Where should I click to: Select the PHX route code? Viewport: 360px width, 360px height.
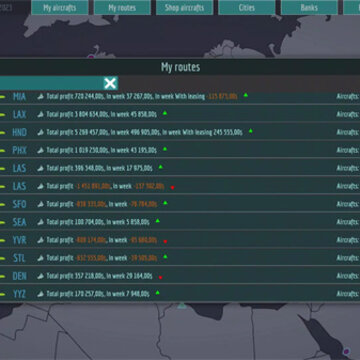[x=19, y=150]
